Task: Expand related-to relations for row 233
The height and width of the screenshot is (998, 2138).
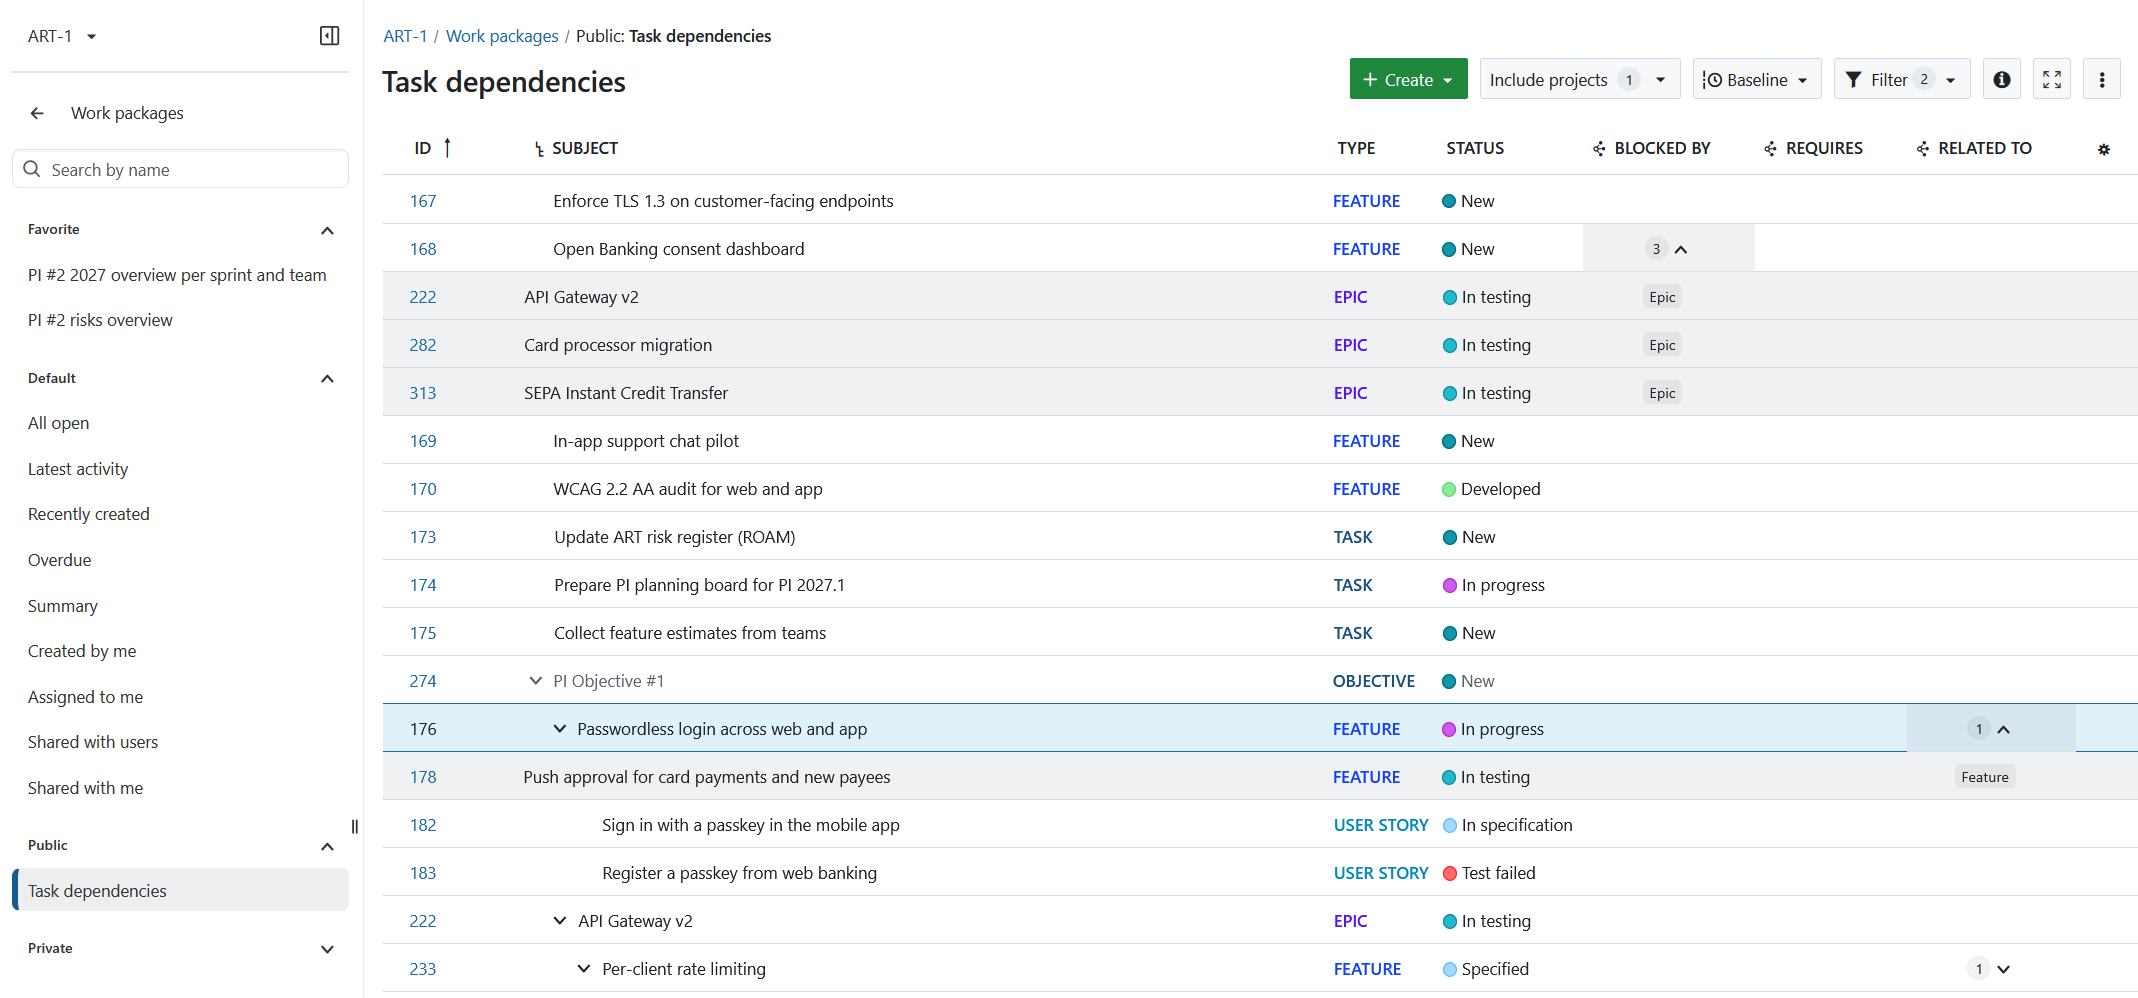Action: (x=1990, y=969)
